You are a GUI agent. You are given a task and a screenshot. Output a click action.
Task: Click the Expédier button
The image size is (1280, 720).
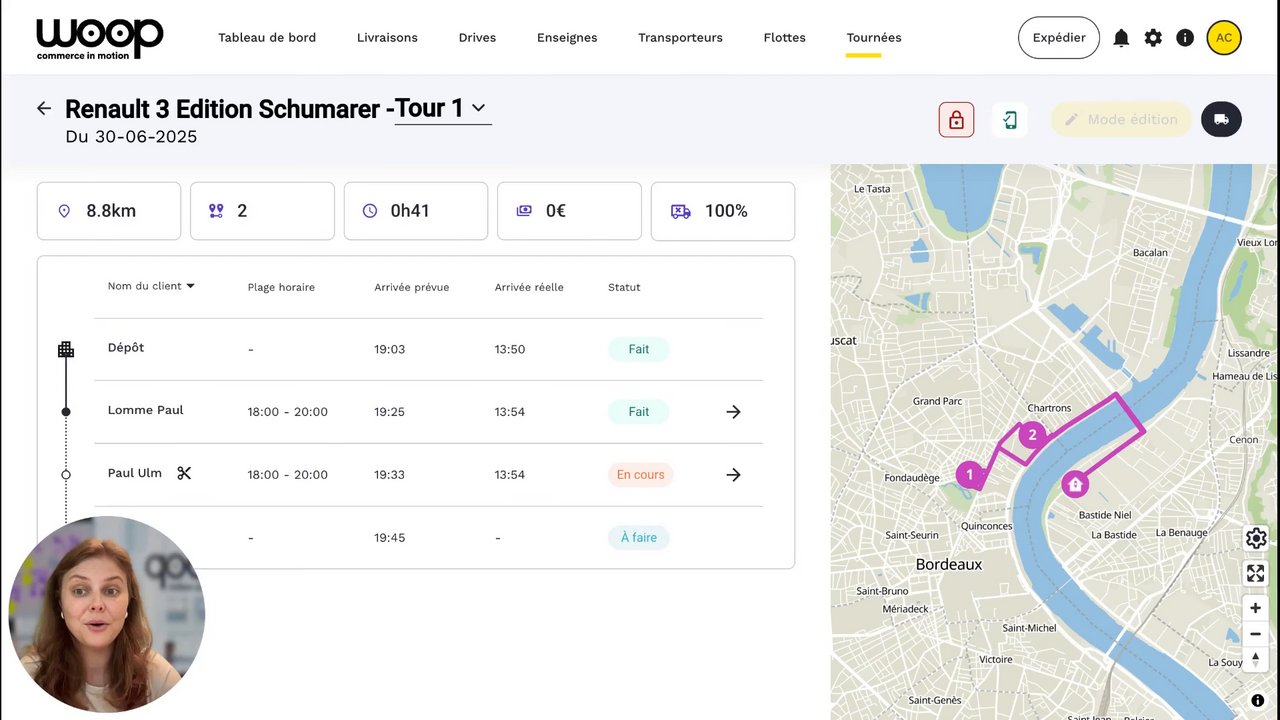tap(1059, 38)
